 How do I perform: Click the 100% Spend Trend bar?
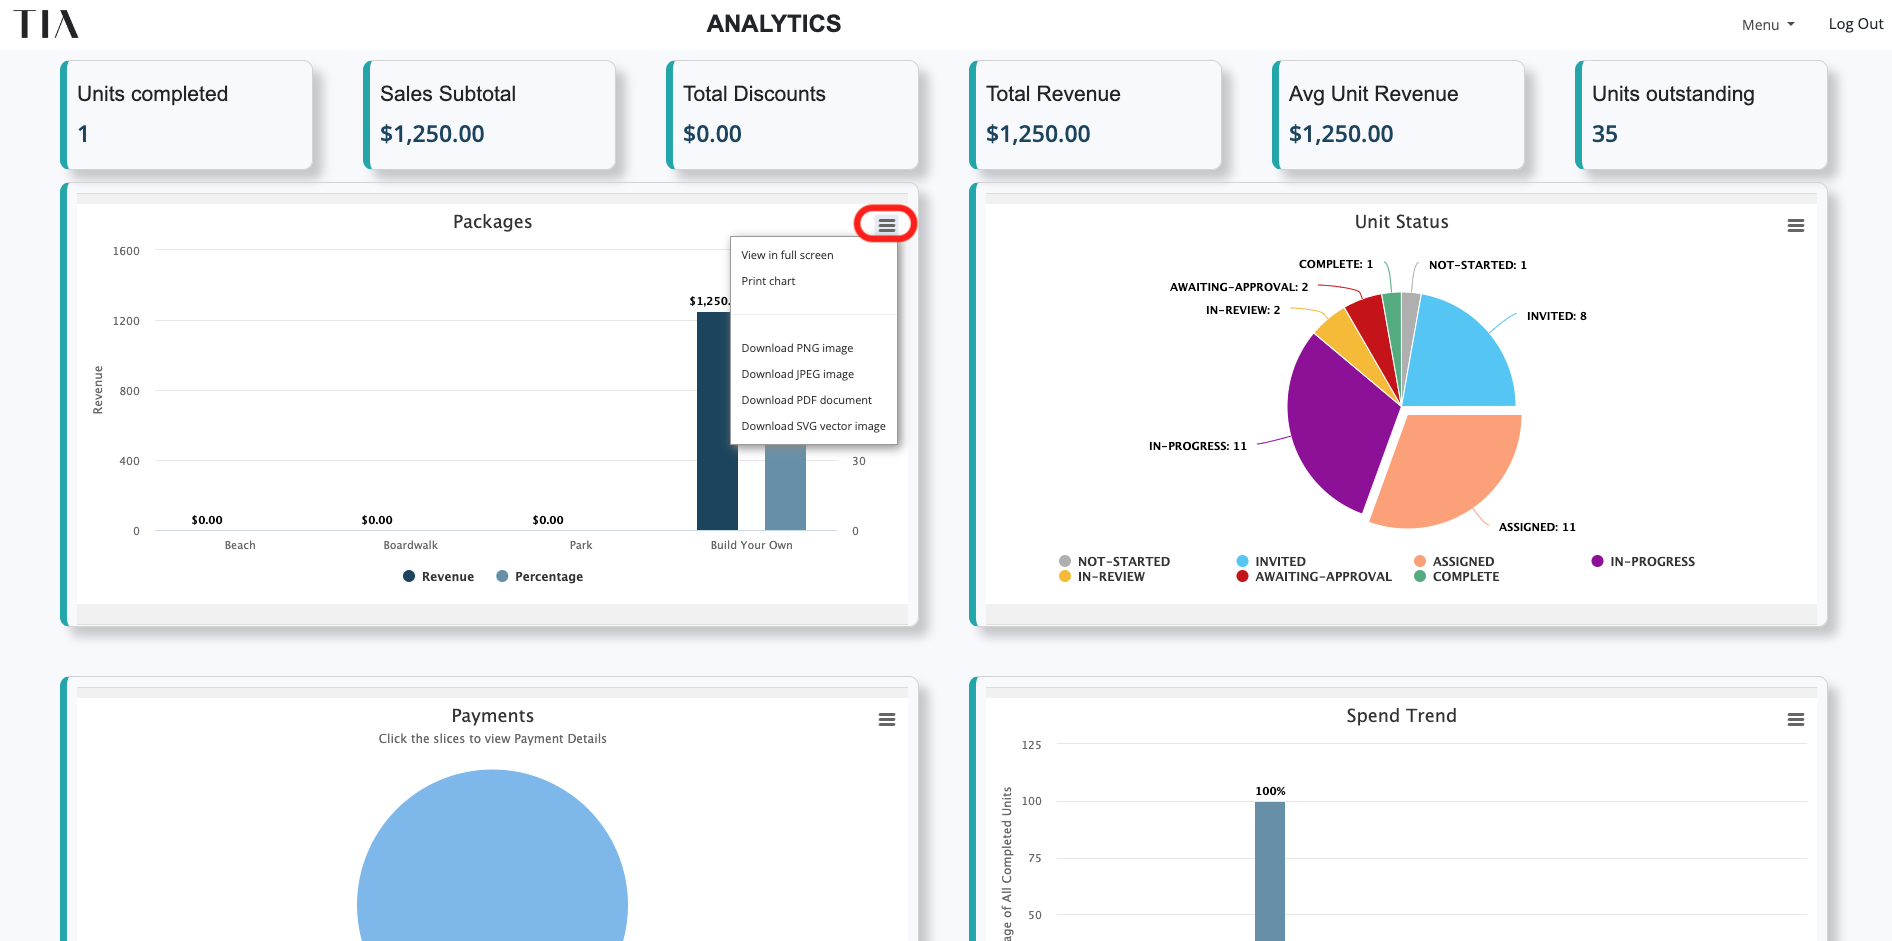(x=1270, y=871)
